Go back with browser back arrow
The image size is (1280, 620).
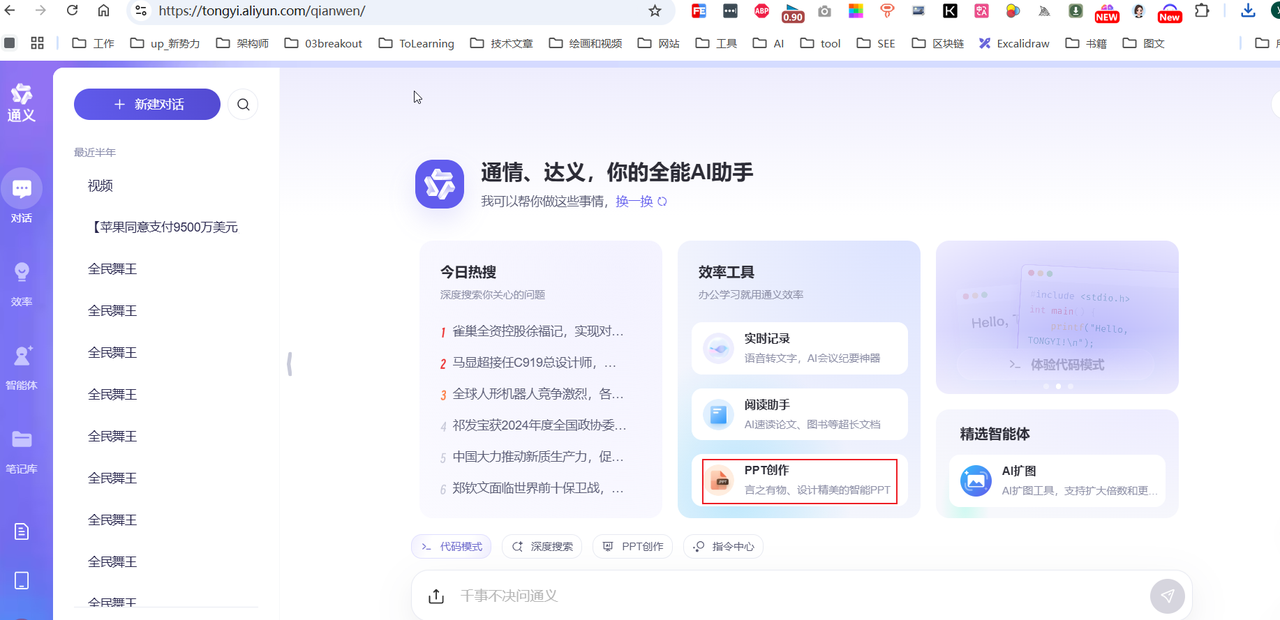click(11, 11)
